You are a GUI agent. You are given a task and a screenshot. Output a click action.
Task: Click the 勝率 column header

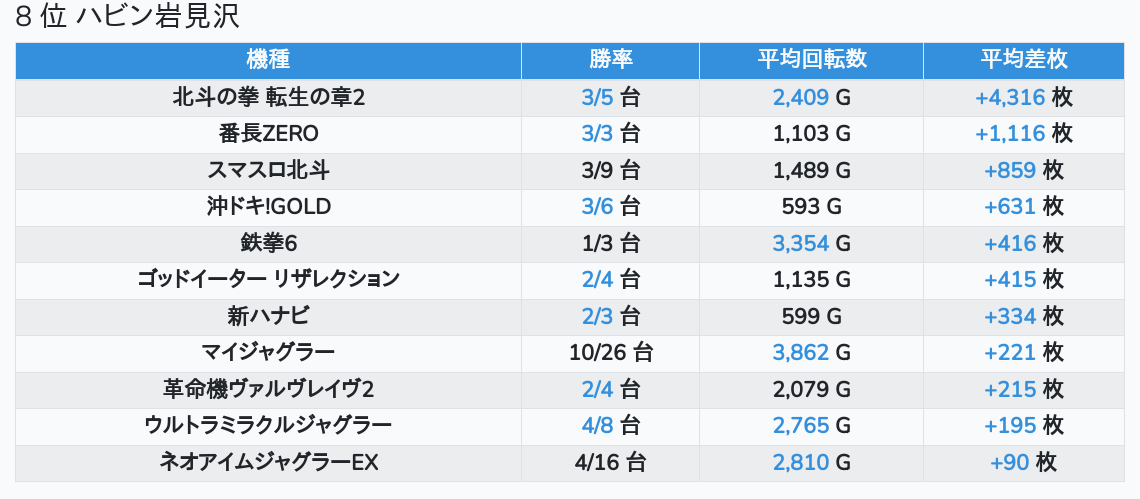pyautogui.click(x=610, y=60)
